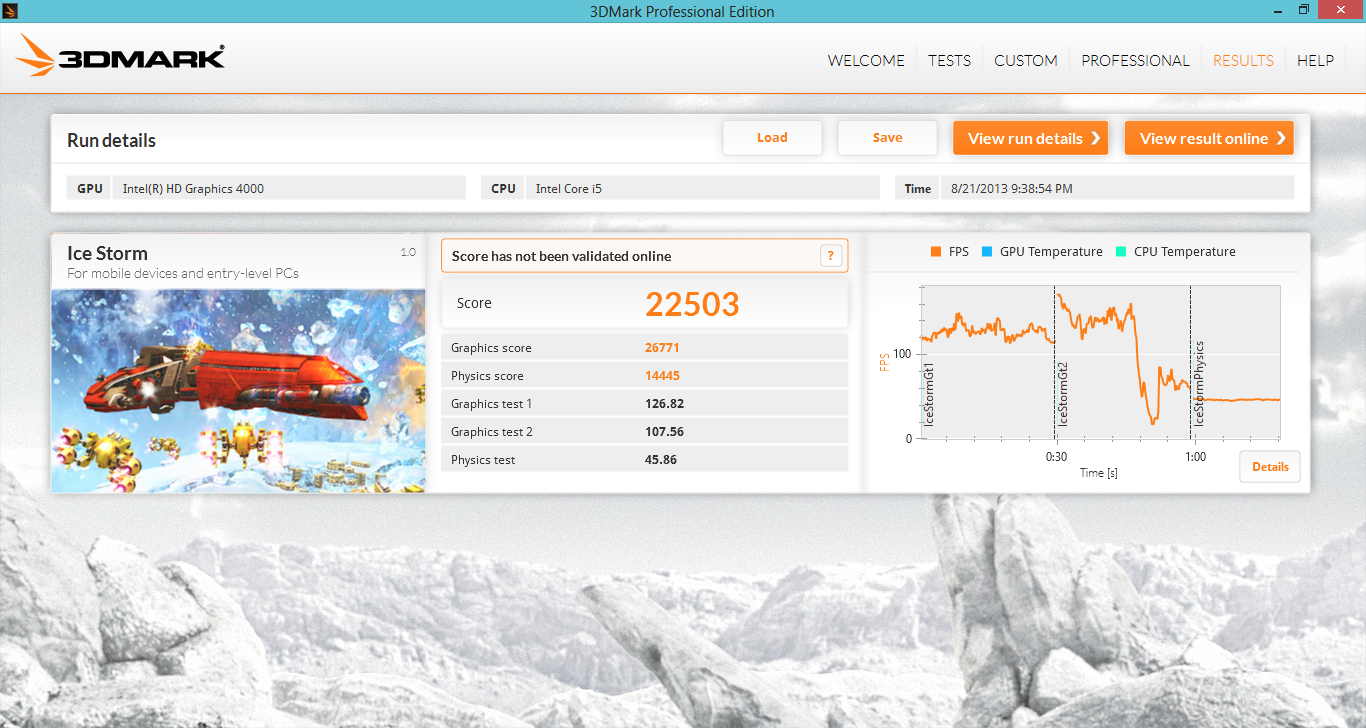Click the Time field 8/21/2013 9:38:54 PM
The height and width of the screenshot is (728, 1366).
point(1118,188)
